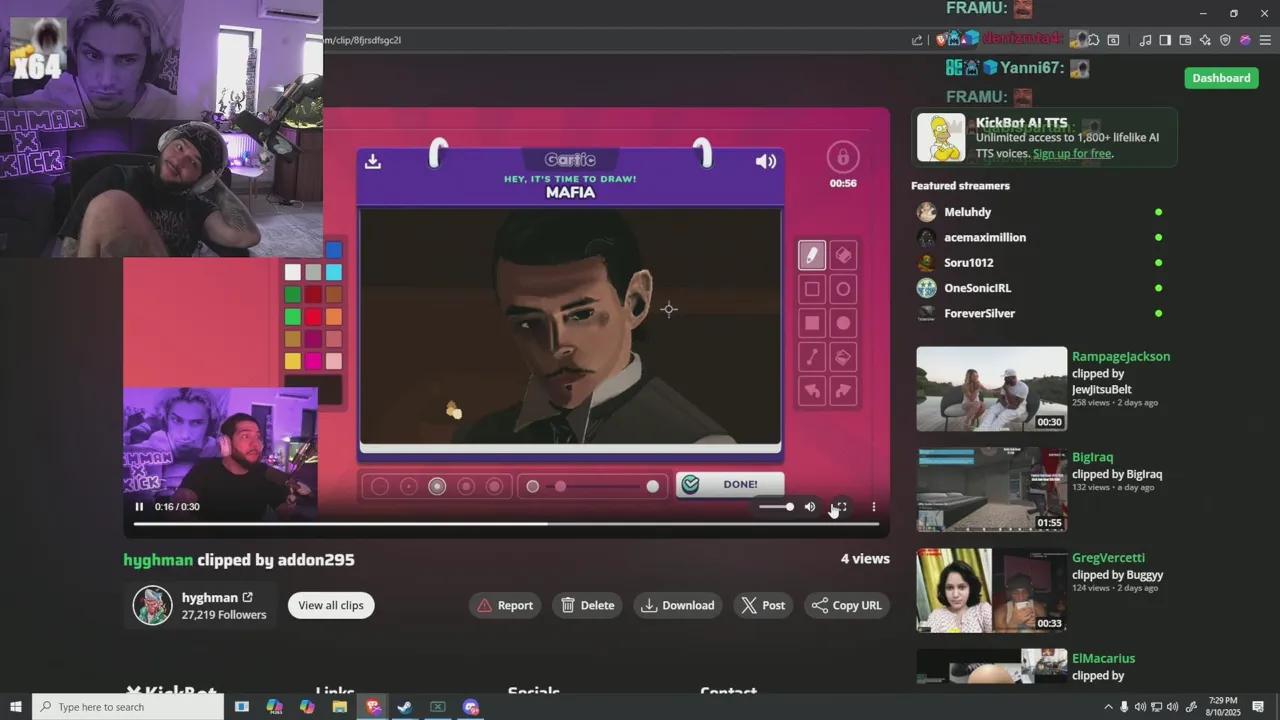Viewport: 1280px width, 720px height.
Task: Click the hyghman channel avatar
Action: (153, 605)
